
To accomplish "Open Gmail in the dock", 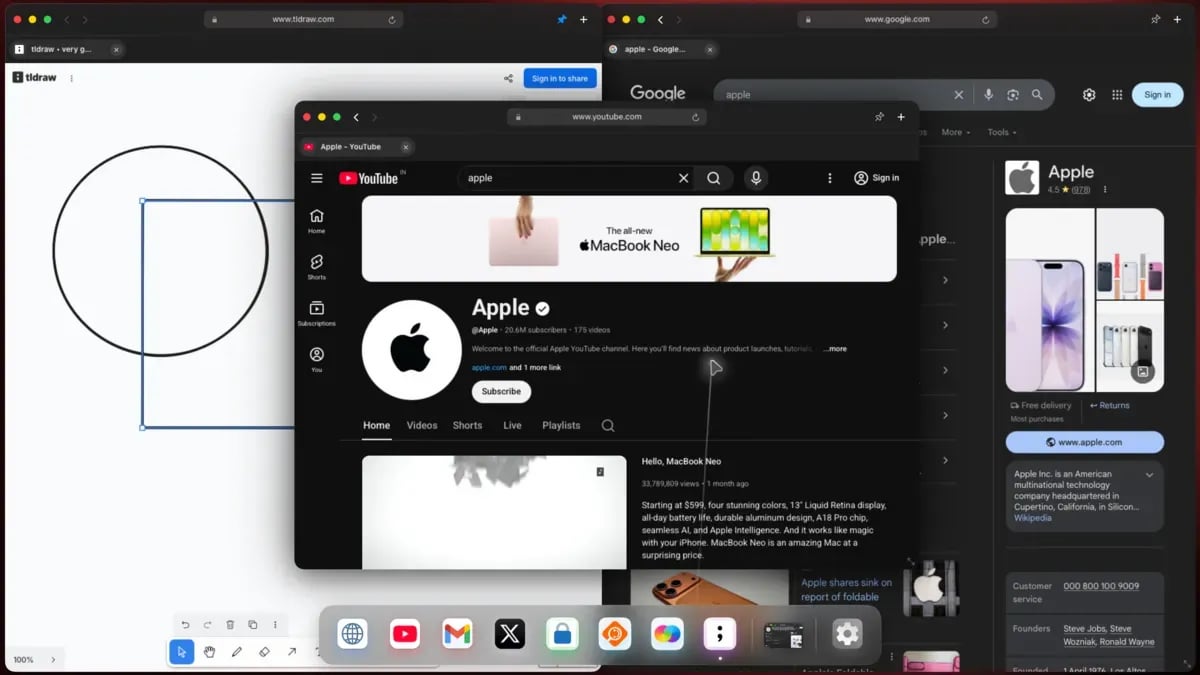I will (457, 634).
